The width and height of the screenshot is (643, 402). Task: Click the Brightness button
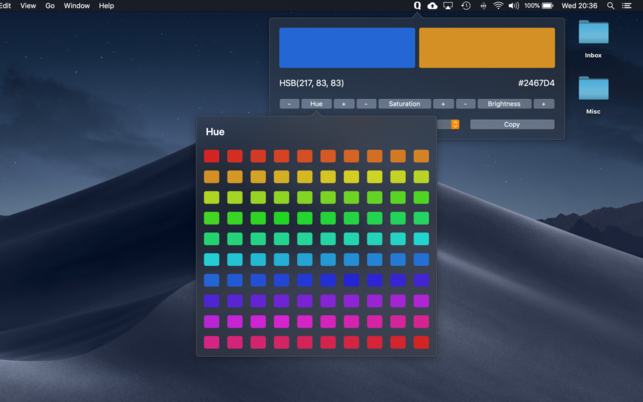click(x=504, y=104)
